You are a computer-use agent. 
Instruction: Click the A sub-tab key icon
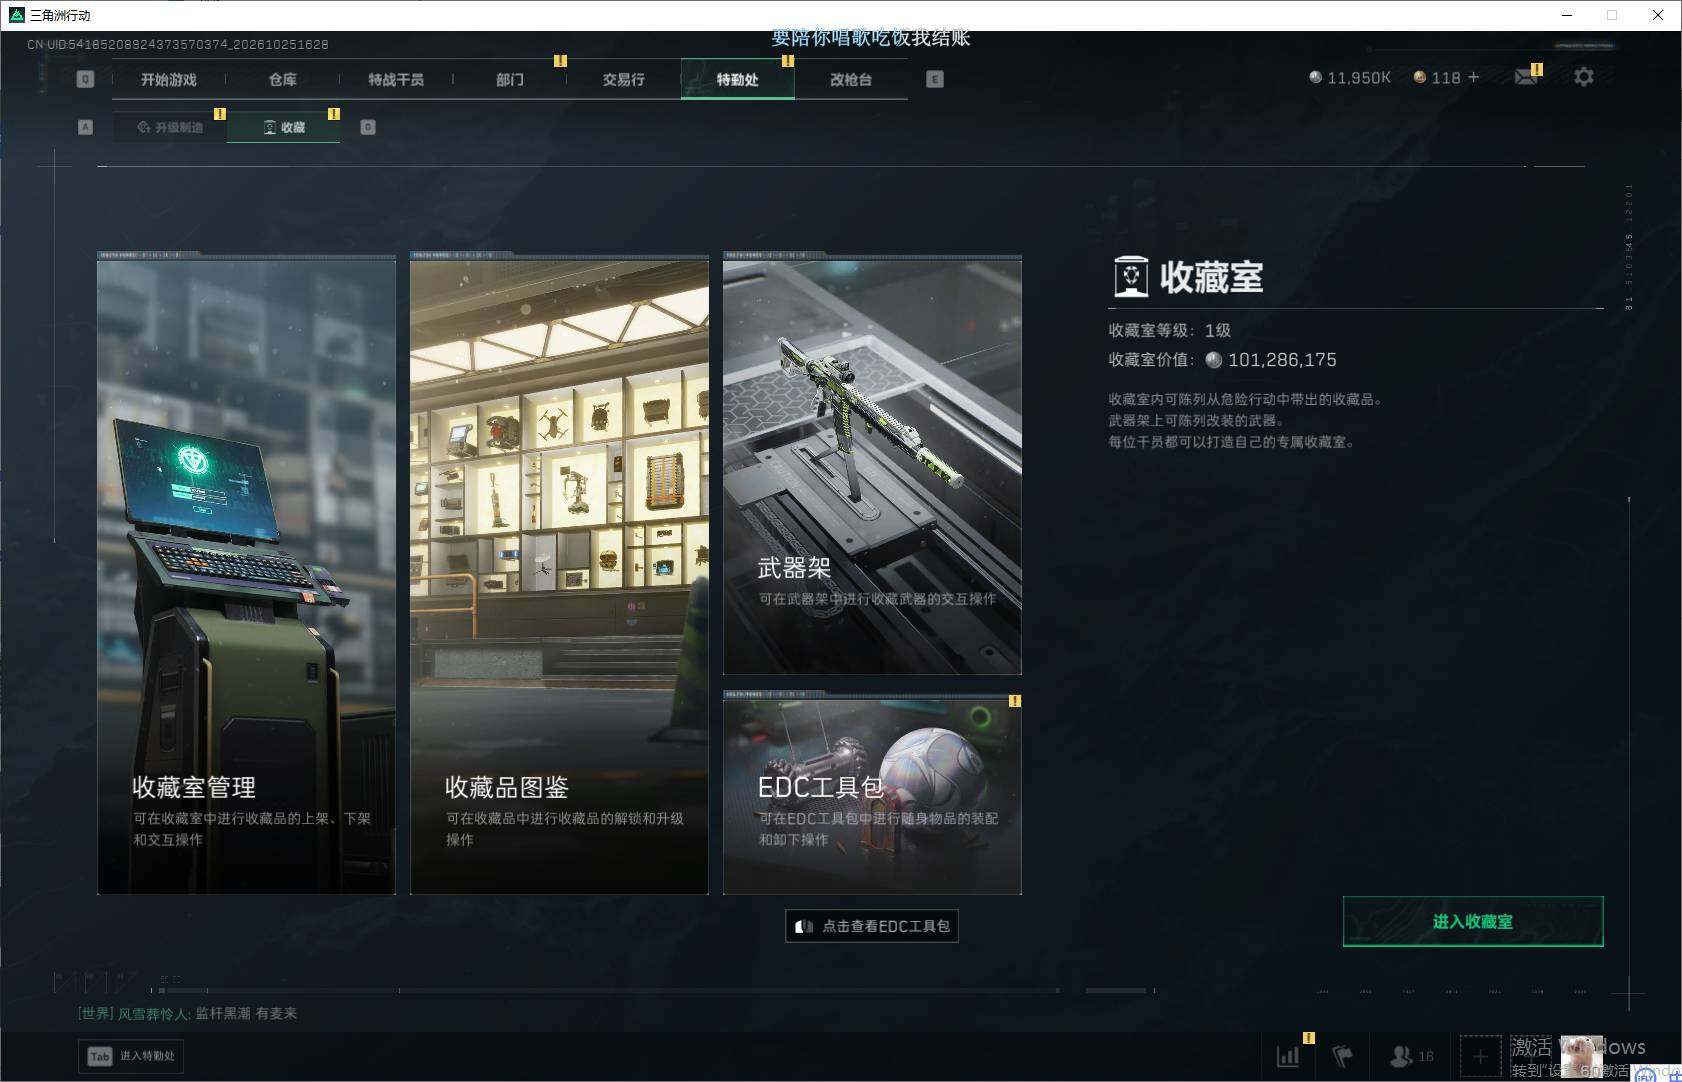pyautogui.click(x=85, y=127)
